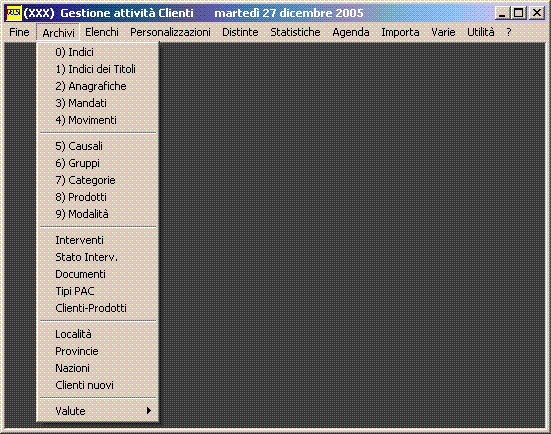Select 0) Indici menu item
This screenshot has height=434, width=551.
[x=98, y=52]
